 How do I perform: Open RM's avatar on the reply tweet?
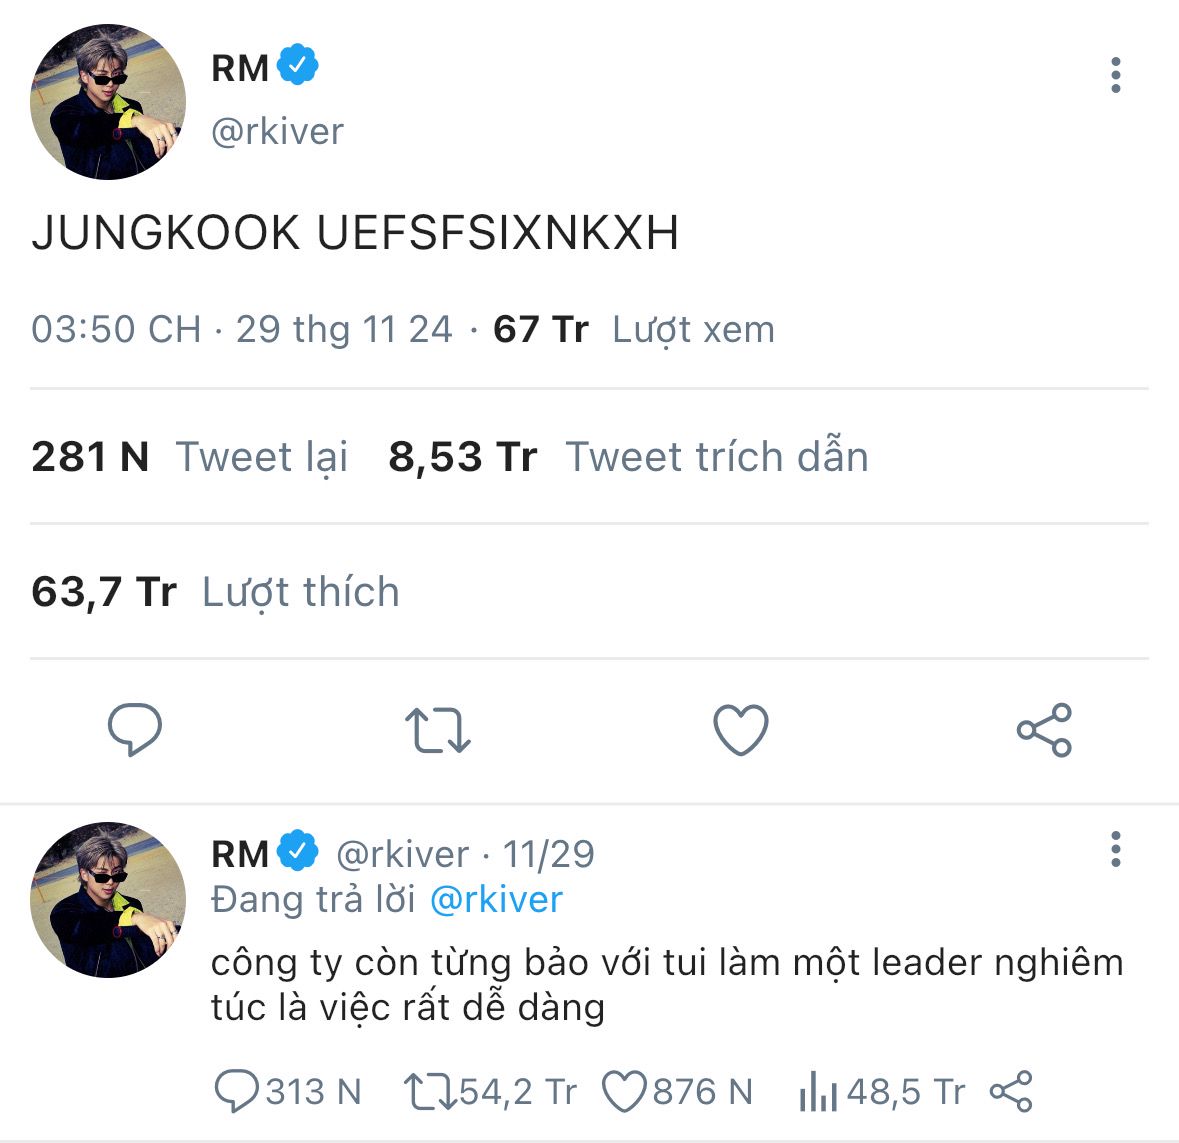pos(108,900)
